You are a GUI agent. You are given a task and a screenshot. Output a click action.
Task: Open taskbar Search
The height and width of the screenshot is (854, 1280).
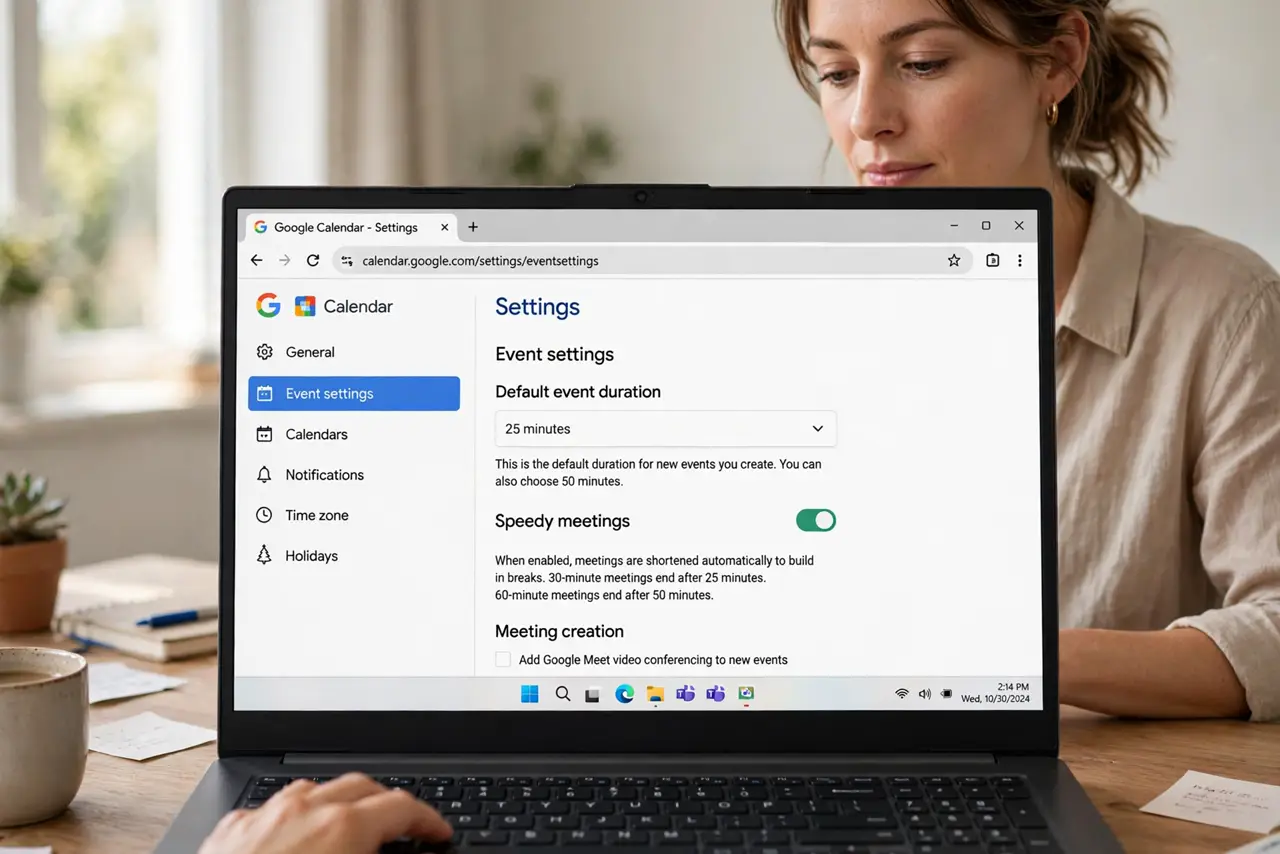point(563,694)
